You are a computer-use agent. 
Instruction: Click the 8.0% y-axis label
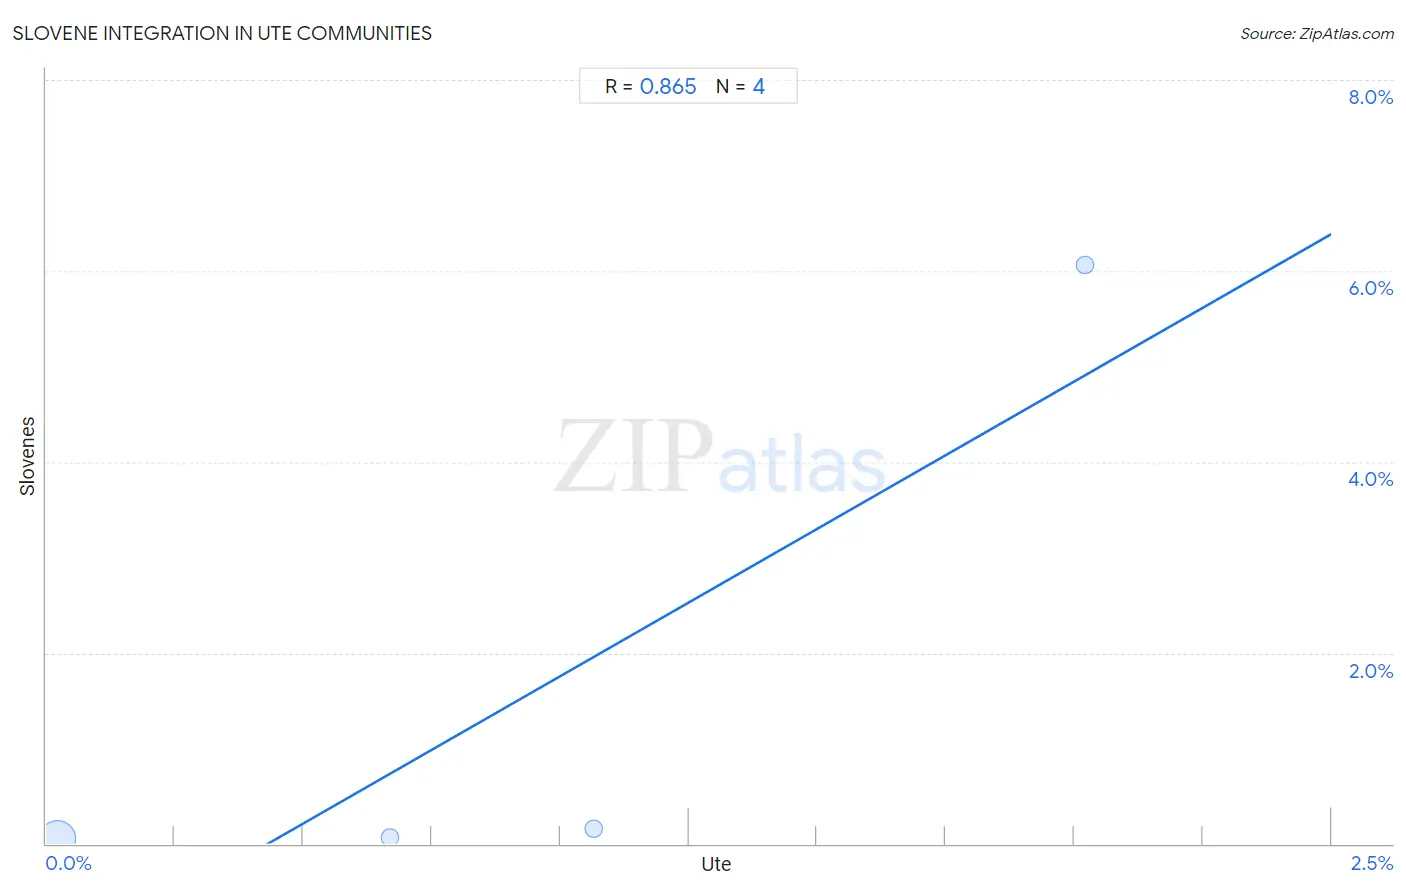[1370, 97]
